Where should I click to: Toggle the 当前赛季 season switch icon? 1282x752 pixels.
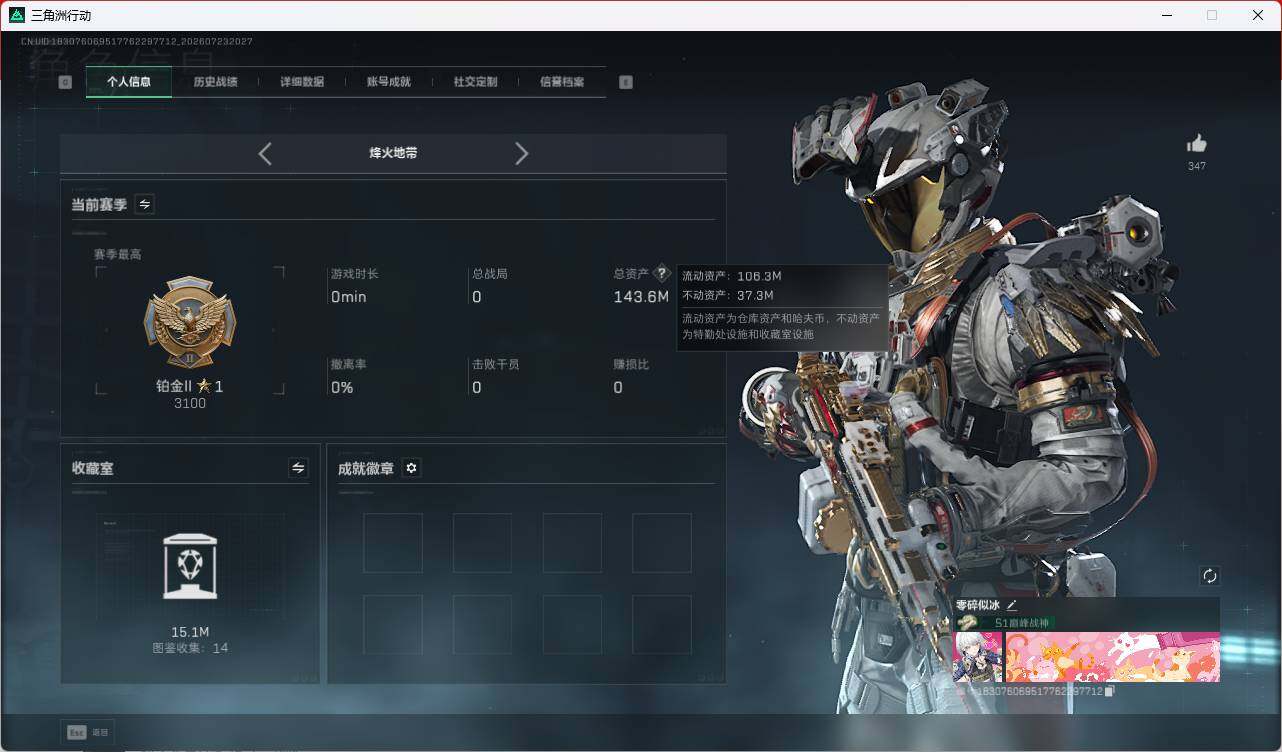(x=145, y=204)
